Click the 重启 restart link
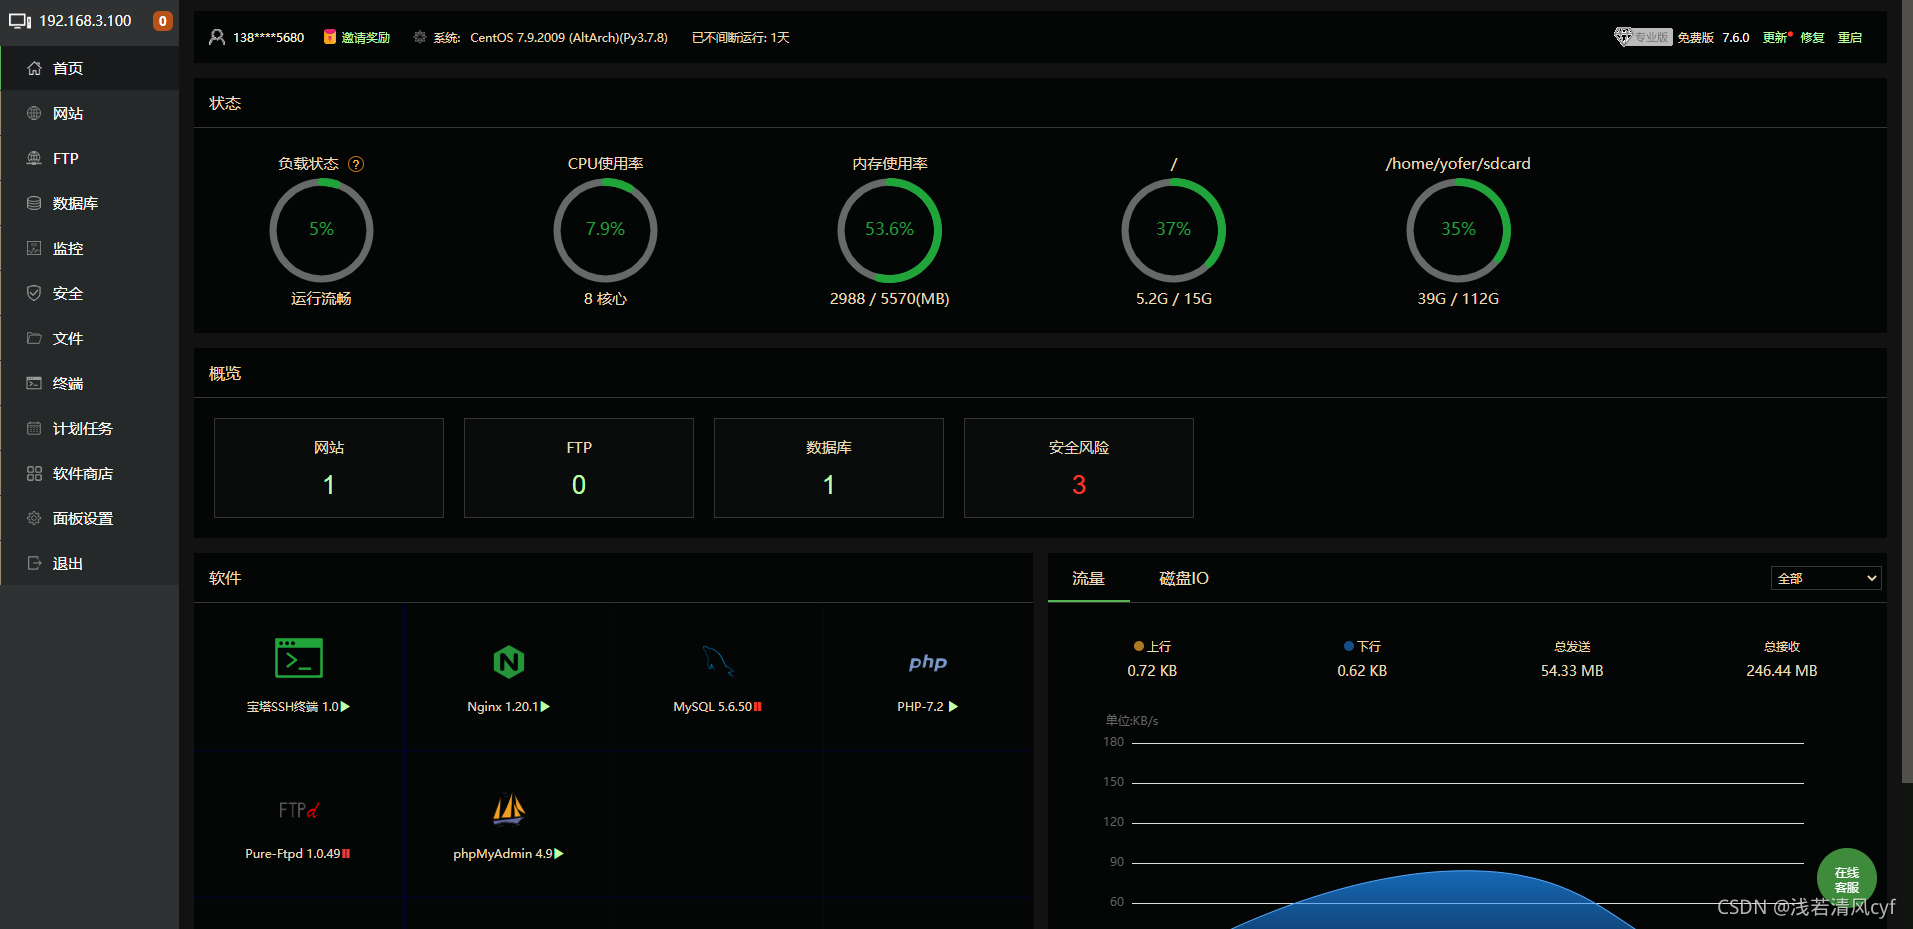Viewport: 1913px width, 929px height. [x=1850, y=37]
